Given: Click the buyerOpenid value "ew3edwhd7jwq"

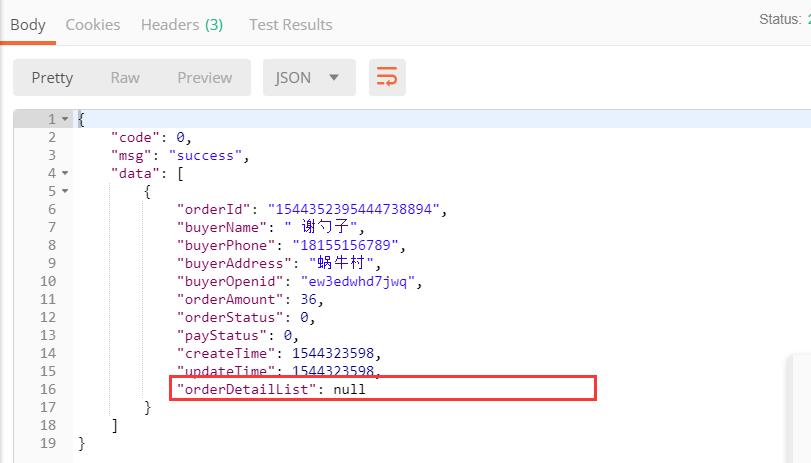Looking at the screenshot, I should pyautogui.click(x=358, y=281).
